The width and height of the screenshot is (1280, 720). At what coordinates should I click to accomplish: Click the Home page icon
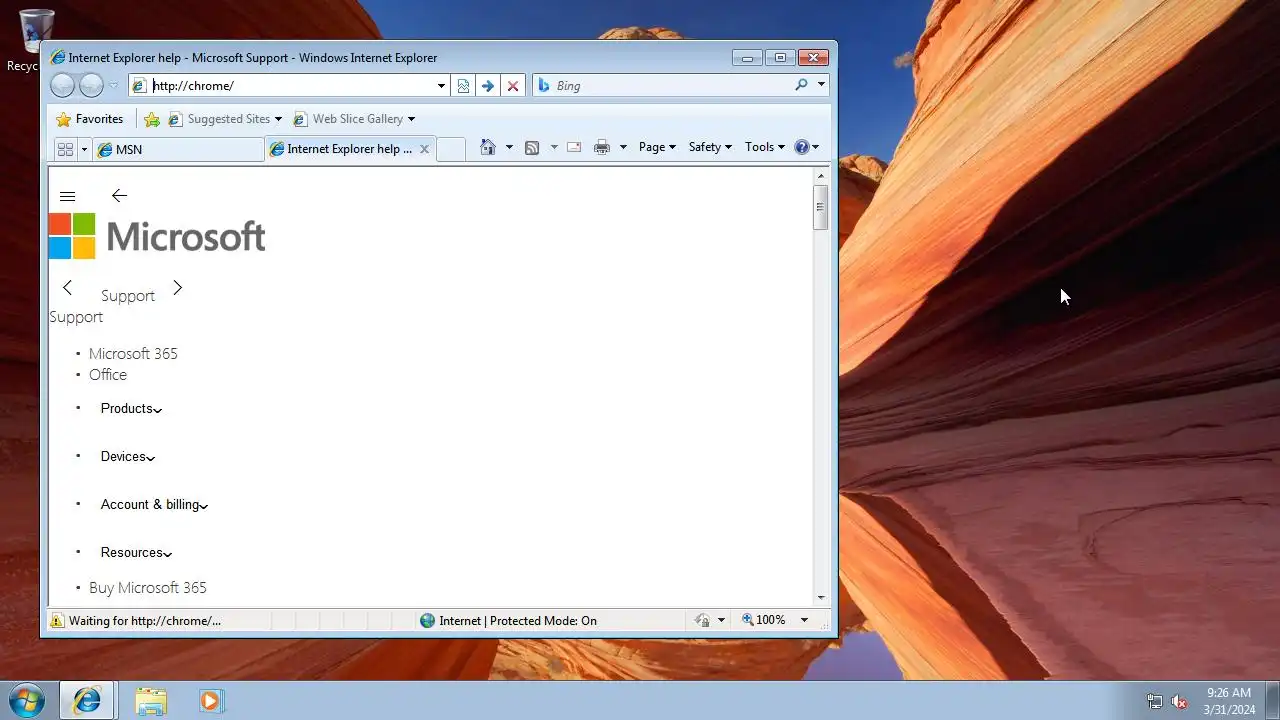(x=488, y=147)
